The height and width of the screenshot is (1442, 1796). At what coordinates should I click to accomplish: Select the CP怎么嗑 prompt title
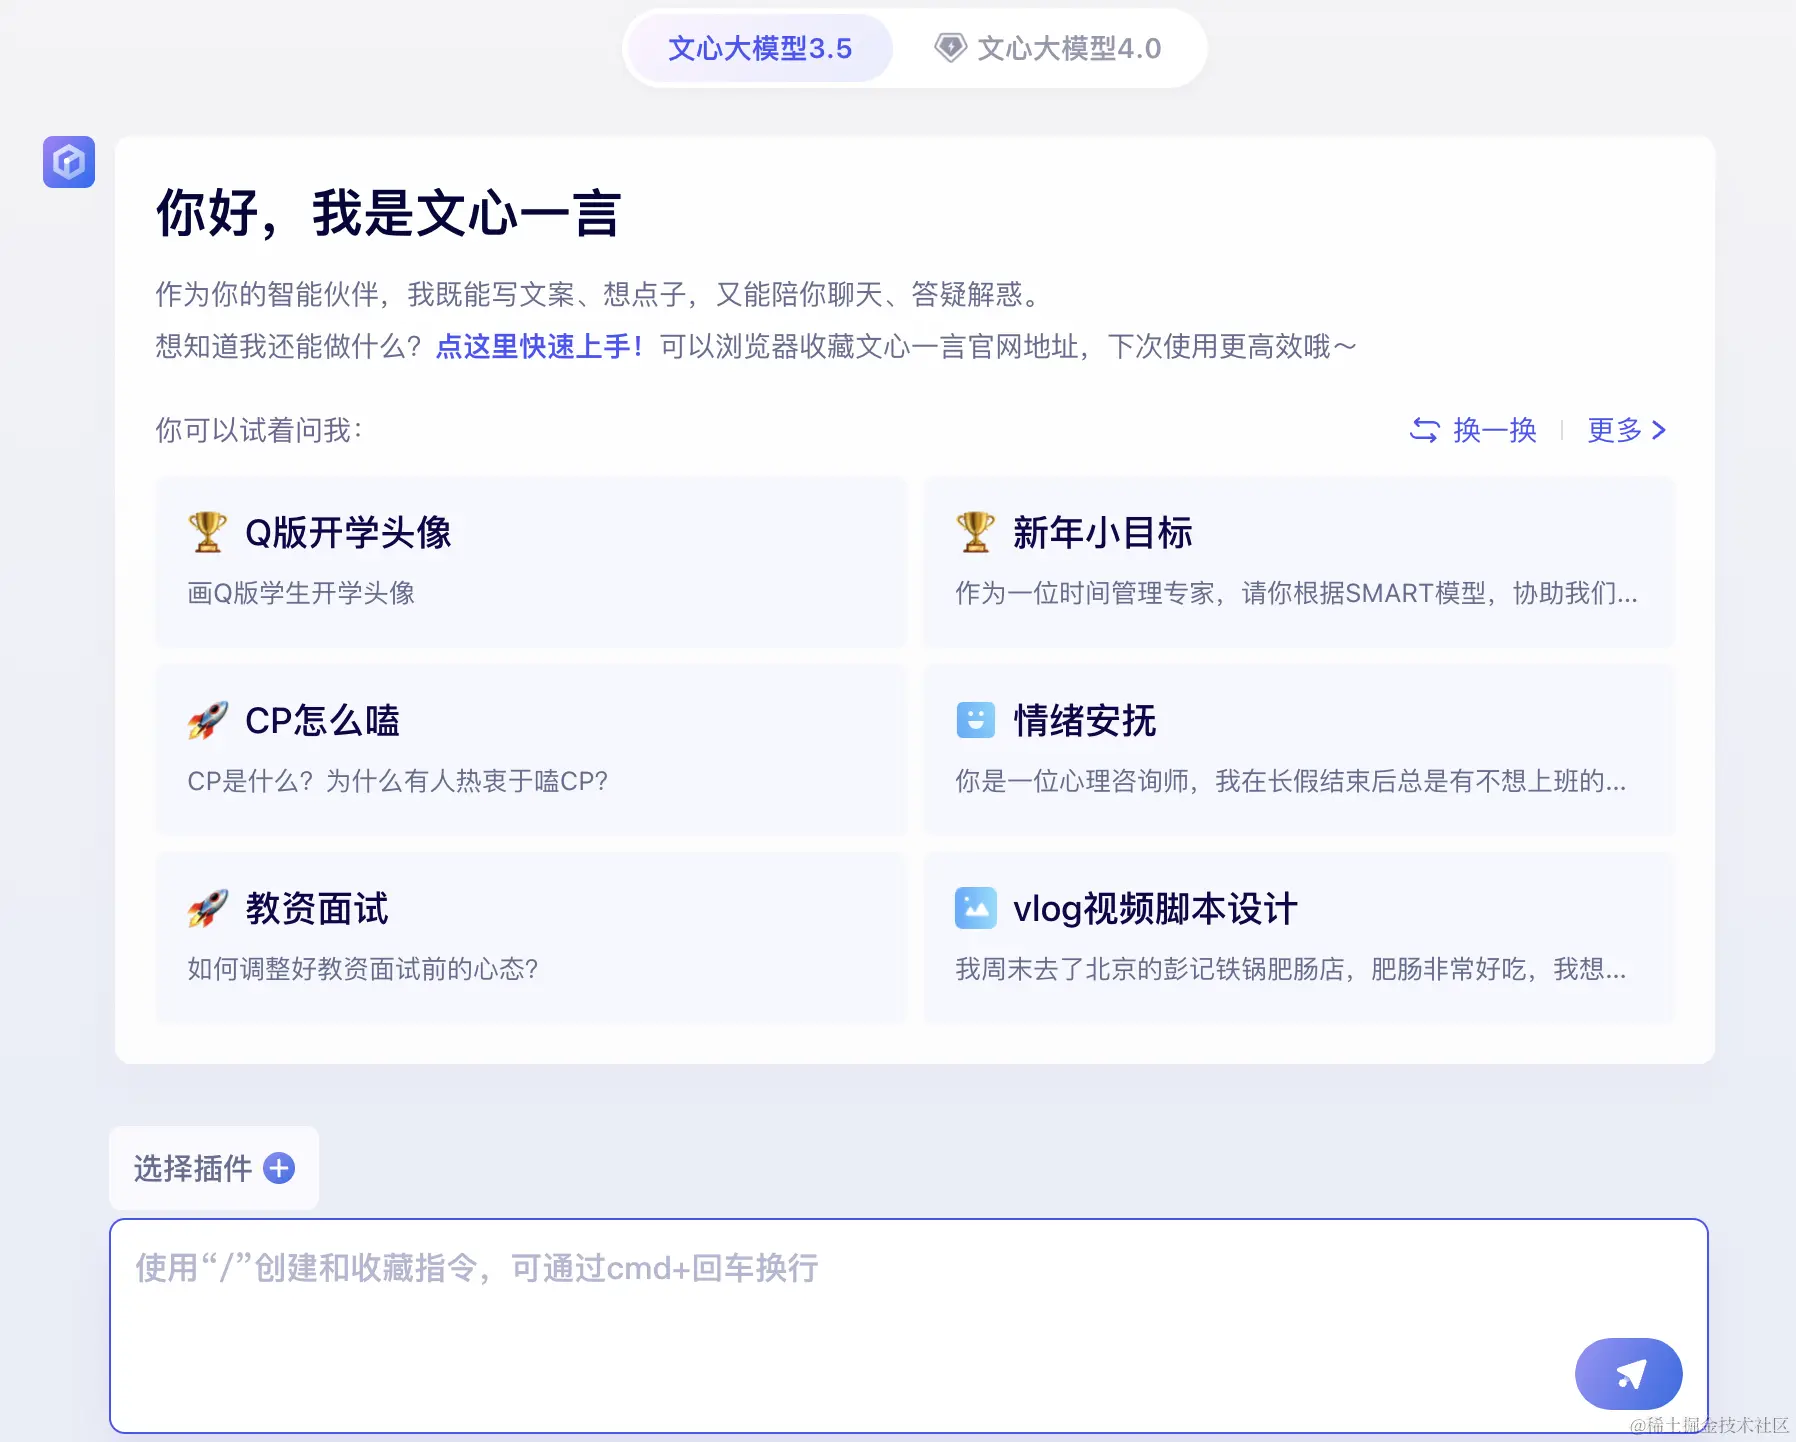click(x=322, y=720)
